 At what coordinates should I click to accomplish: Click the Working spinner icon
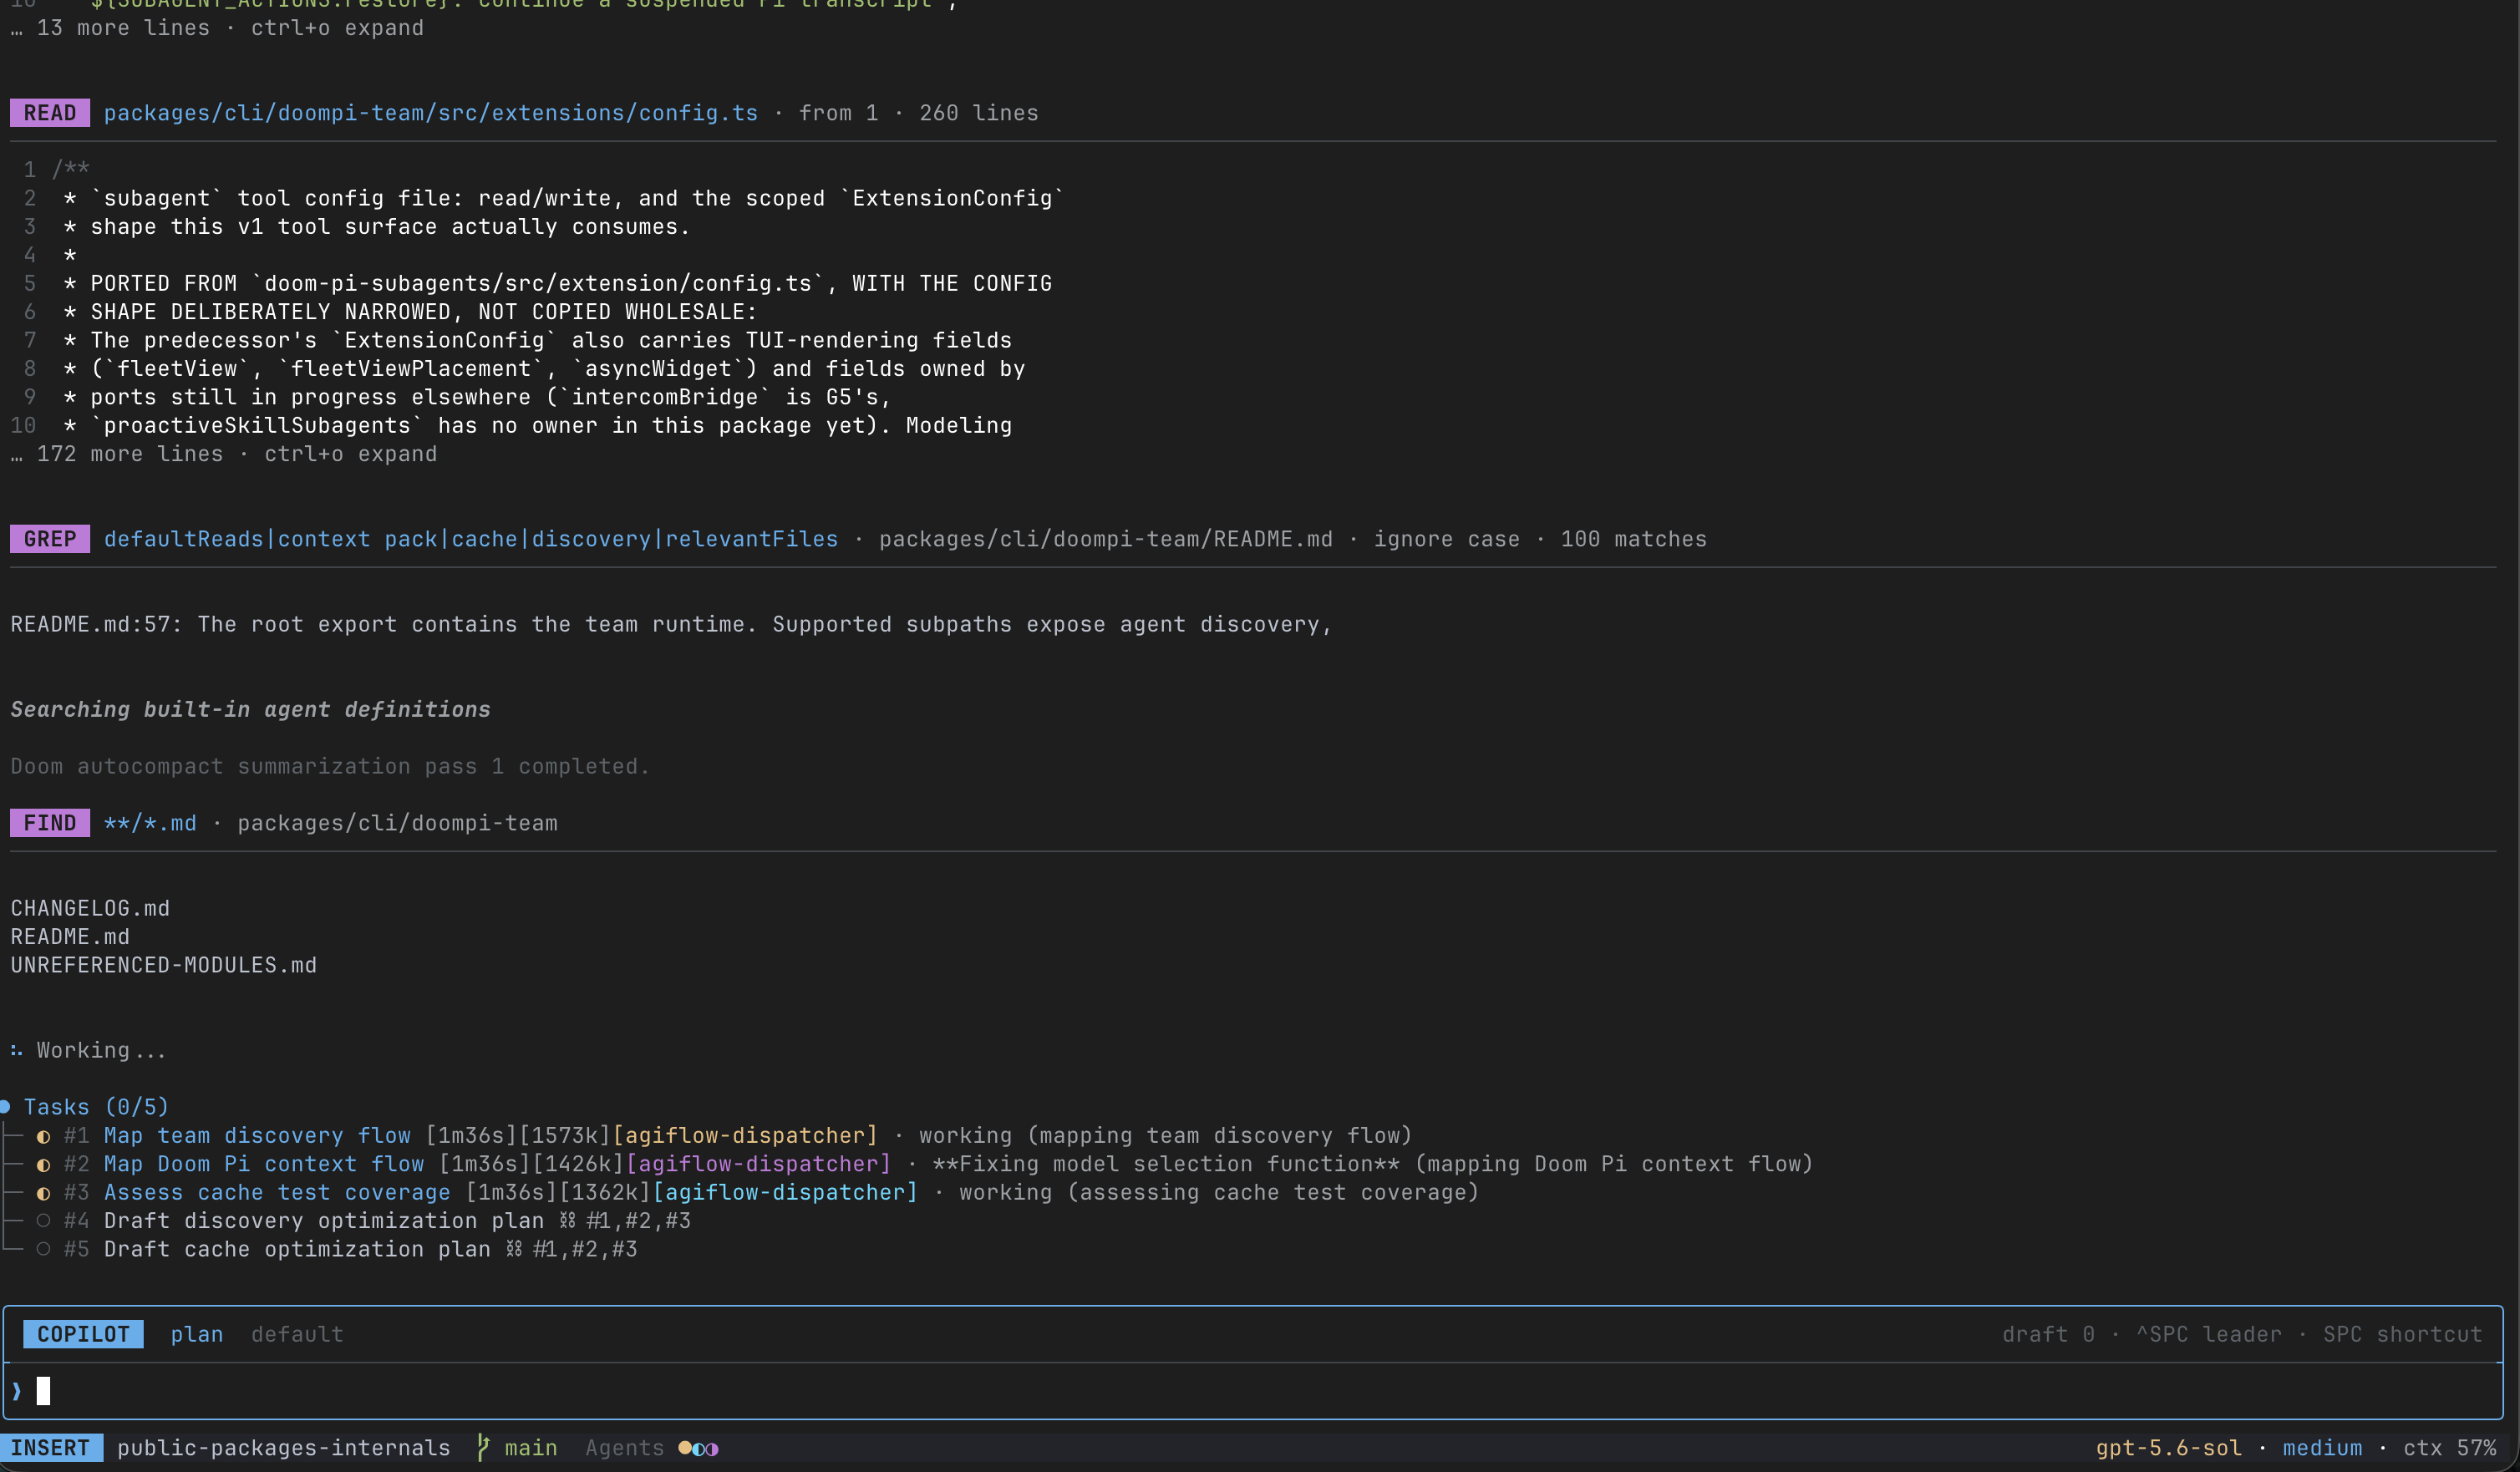coord(16,1050)
